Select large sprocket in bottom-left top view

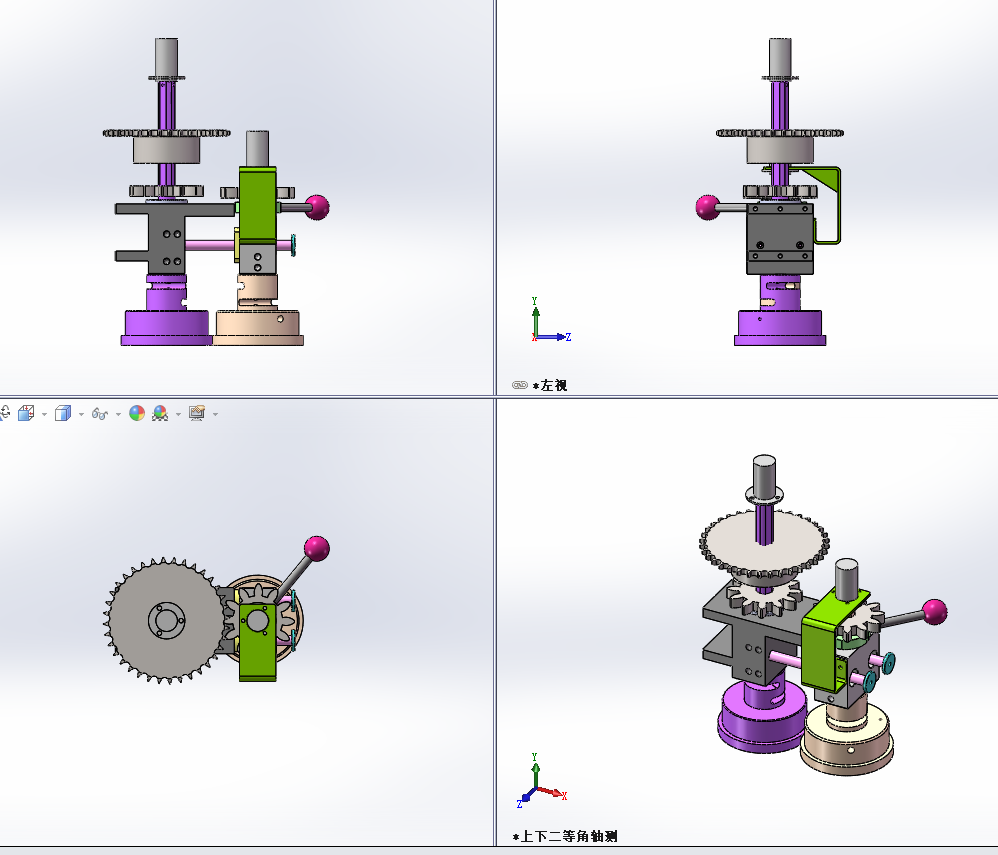167,620
